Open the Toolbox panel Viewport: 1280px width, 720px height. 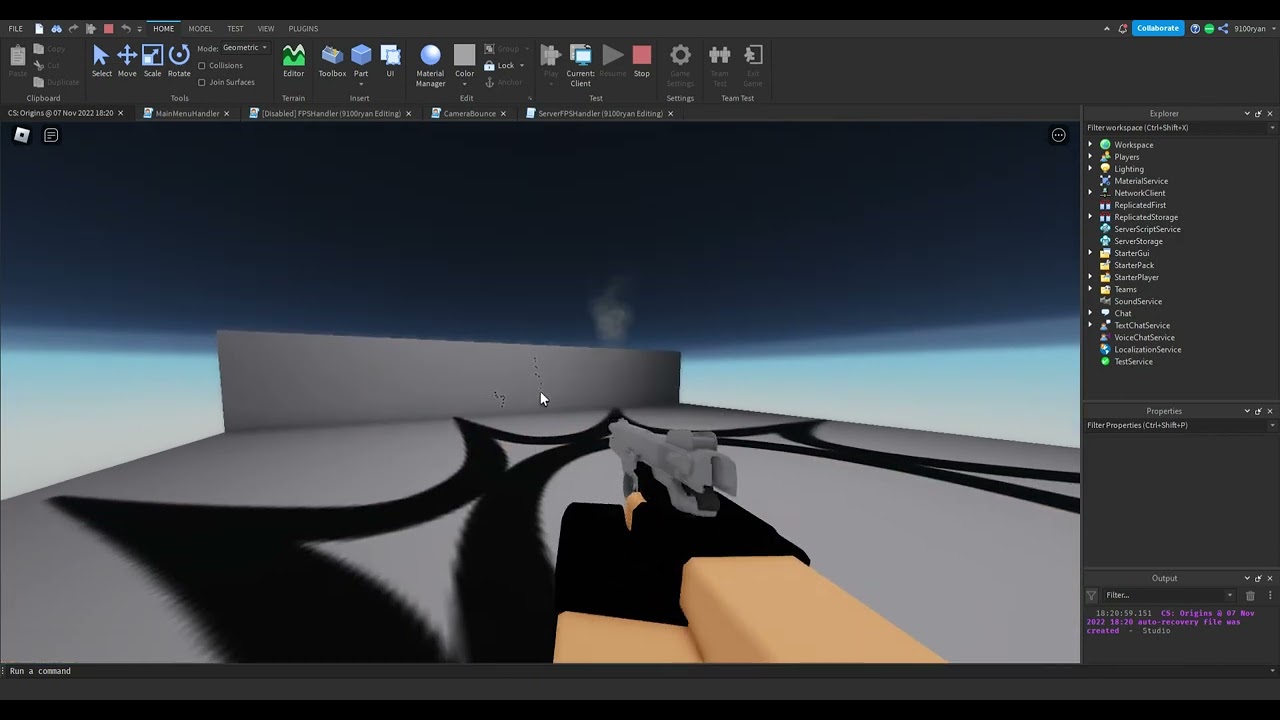(x=332, y=61)
